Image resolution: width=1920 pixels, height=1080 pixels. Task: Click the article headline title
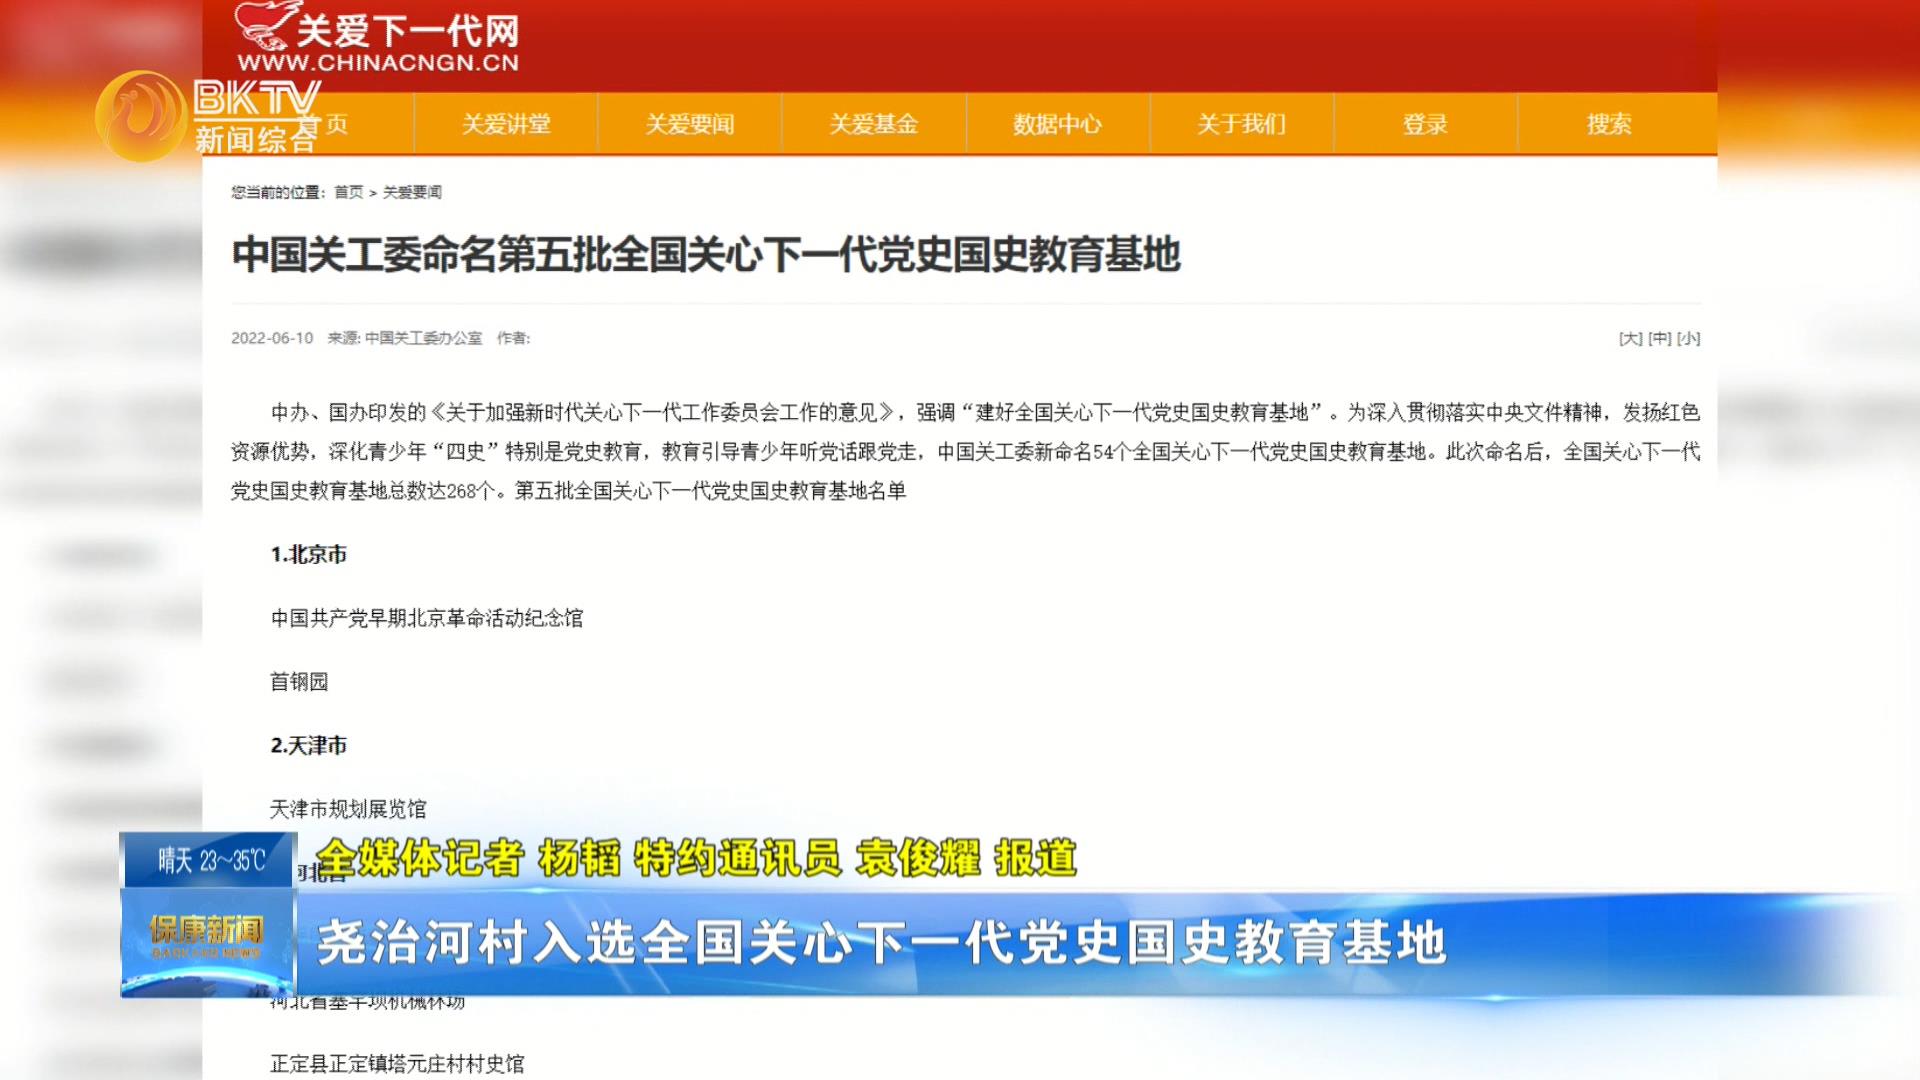coord(706,254)
